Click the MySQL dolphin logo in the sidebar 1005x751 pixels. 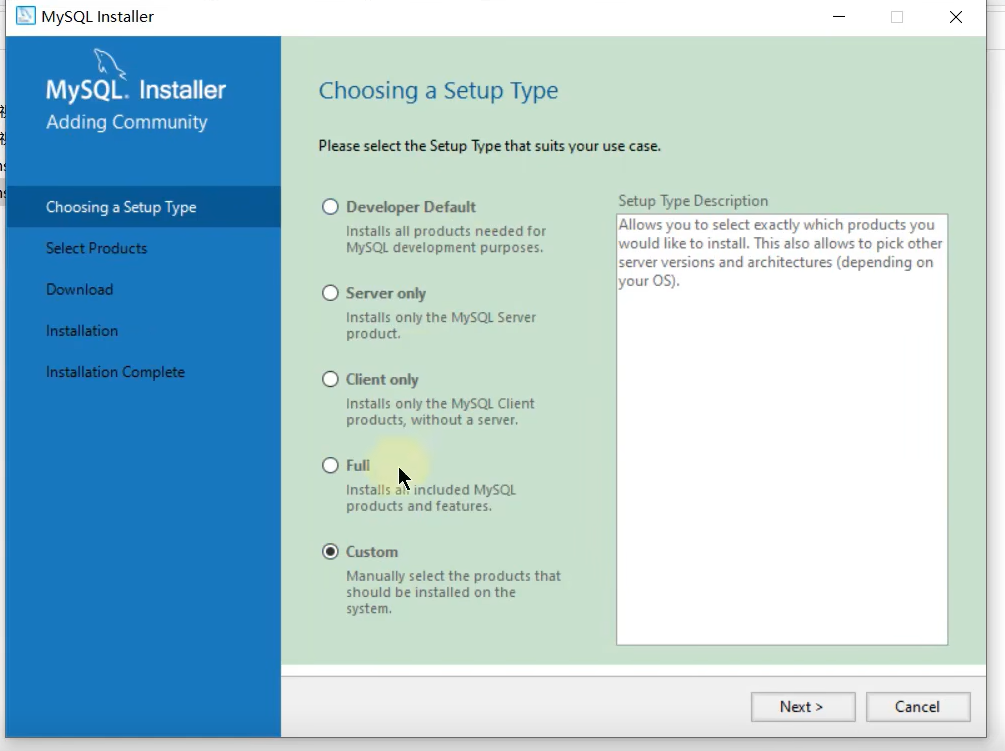110,64
